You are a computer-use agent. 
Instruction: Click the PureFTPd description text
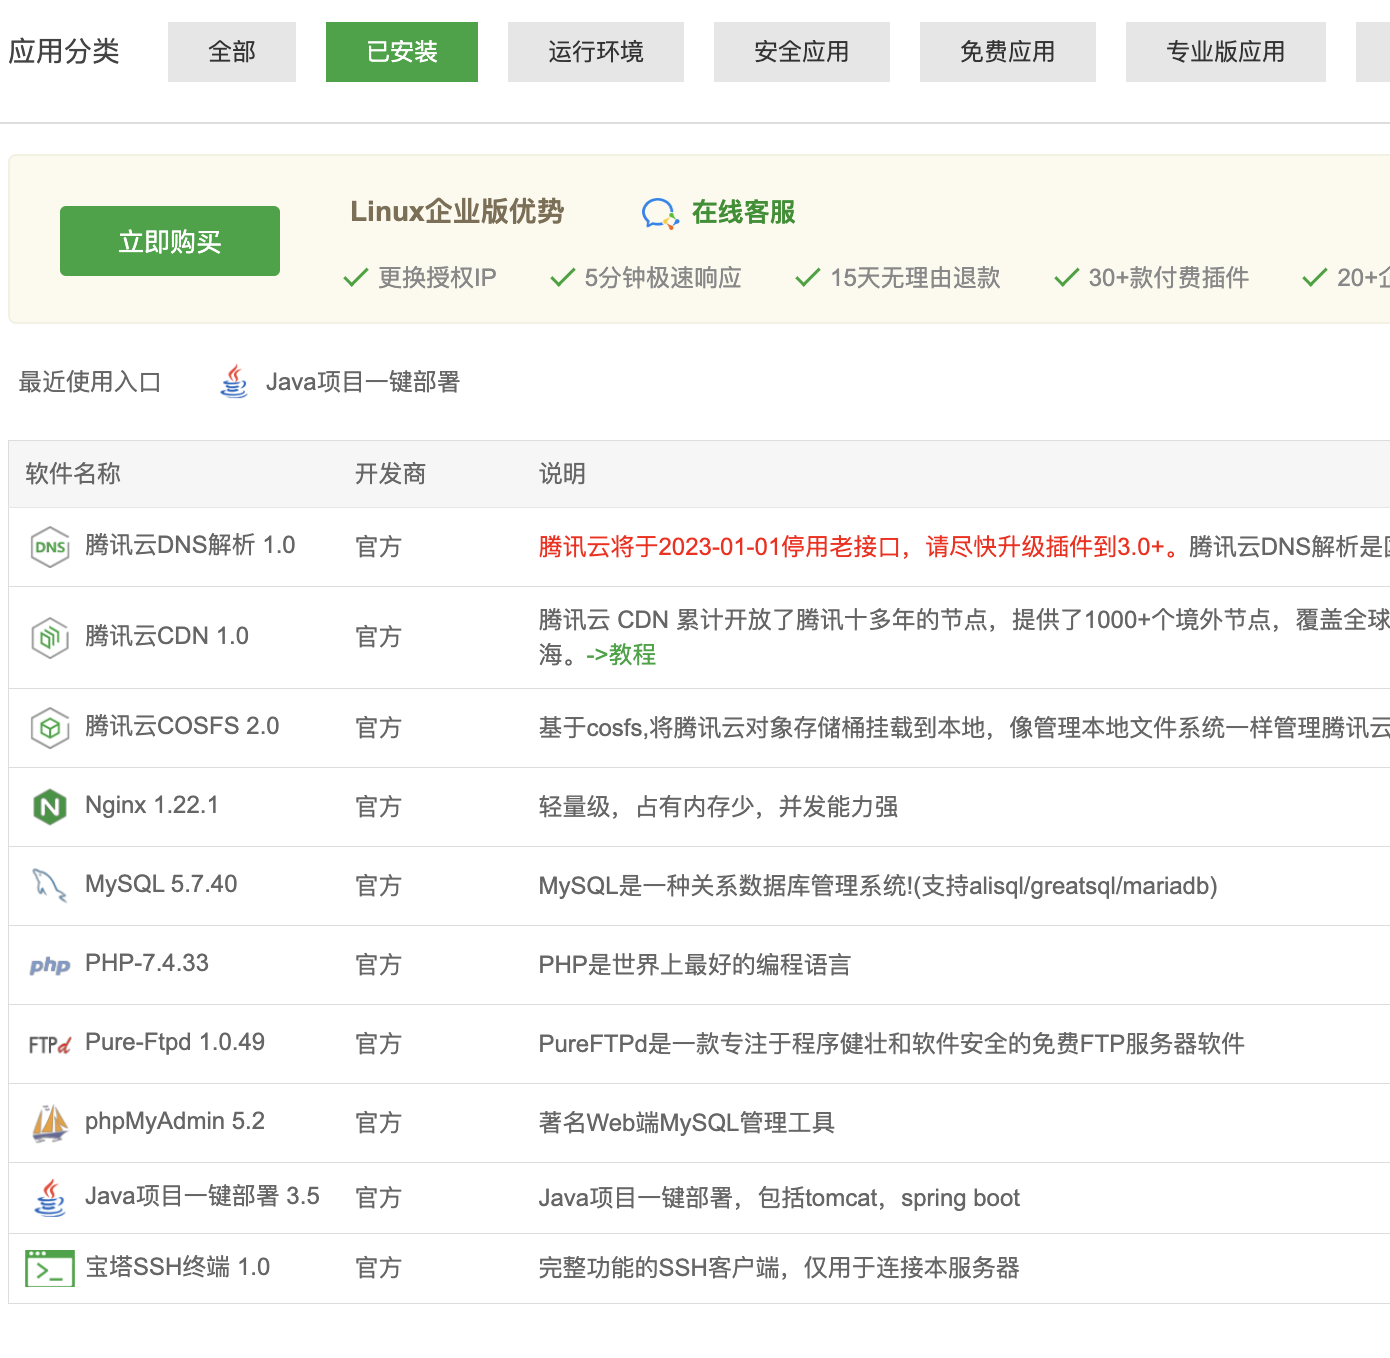click(892, 1044)
